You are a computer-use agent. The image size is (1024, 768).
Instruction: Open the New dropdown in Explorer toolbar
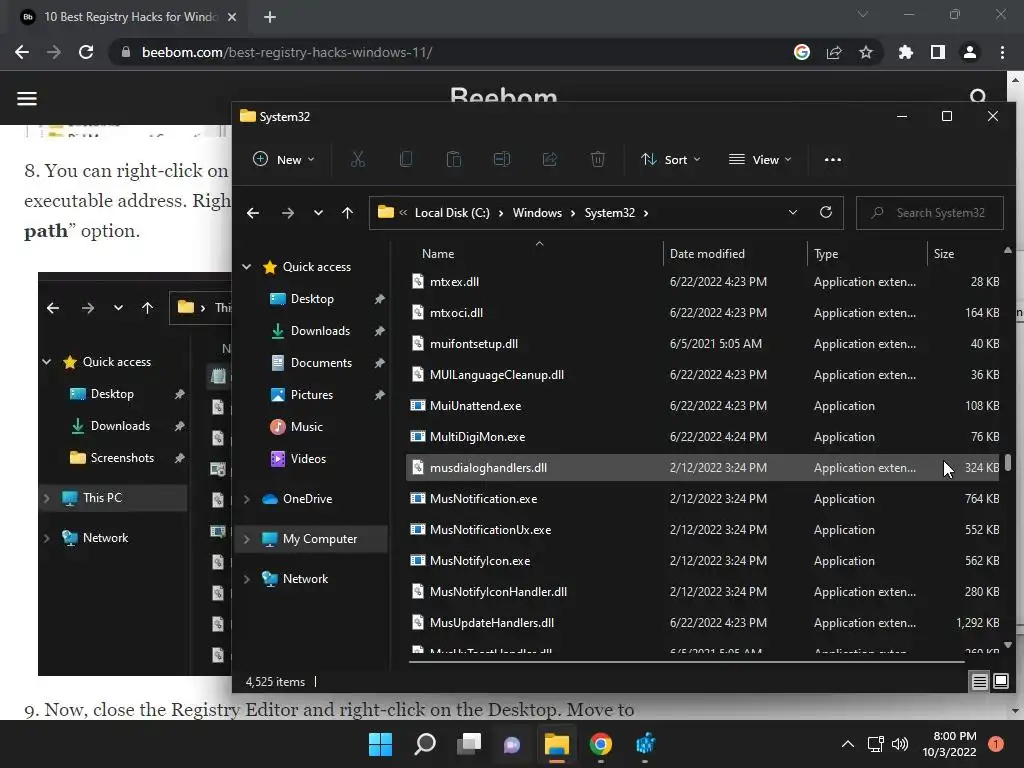[x=283, y=159]
